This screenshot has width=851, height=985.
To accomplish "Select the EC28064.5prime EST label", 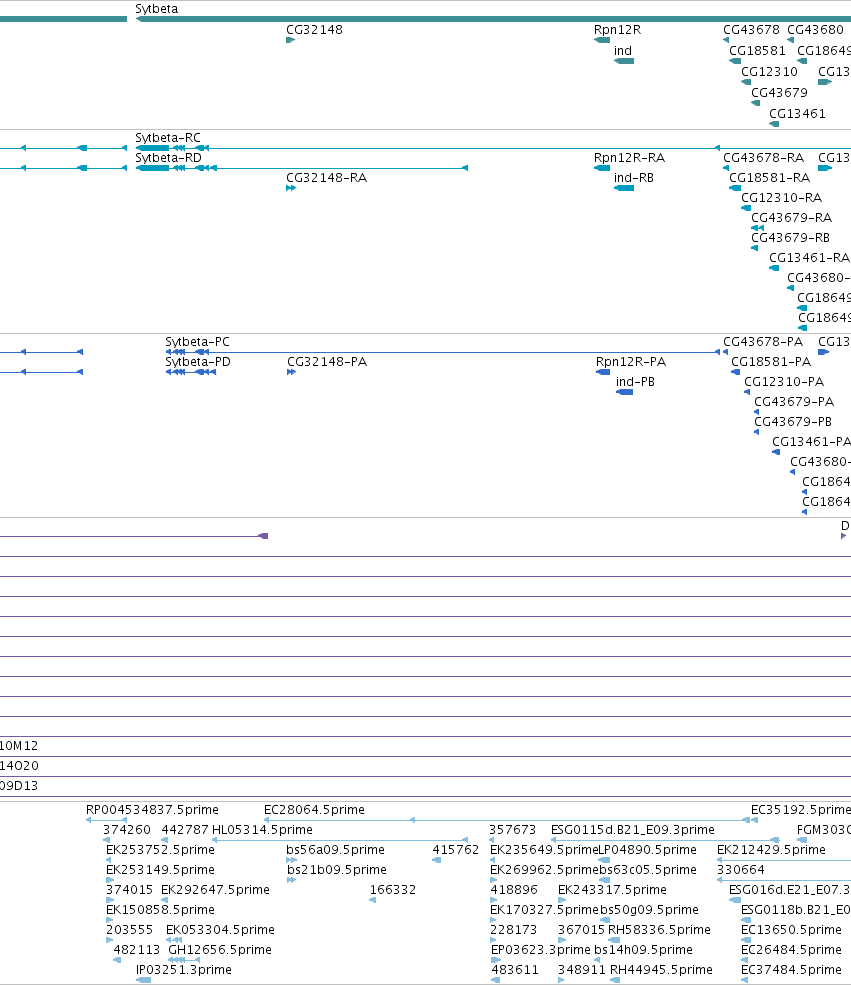I will (x=314, y=810).
